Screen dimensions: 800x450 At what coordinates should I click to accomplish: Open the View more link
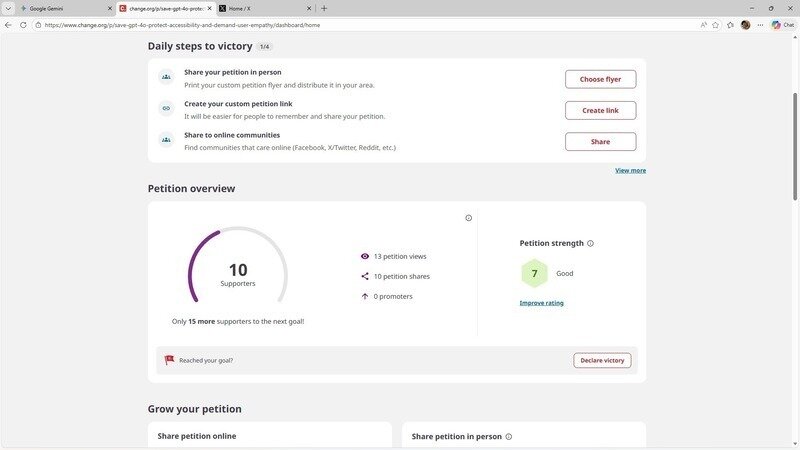pyautogui.click(x=630, y=171)
